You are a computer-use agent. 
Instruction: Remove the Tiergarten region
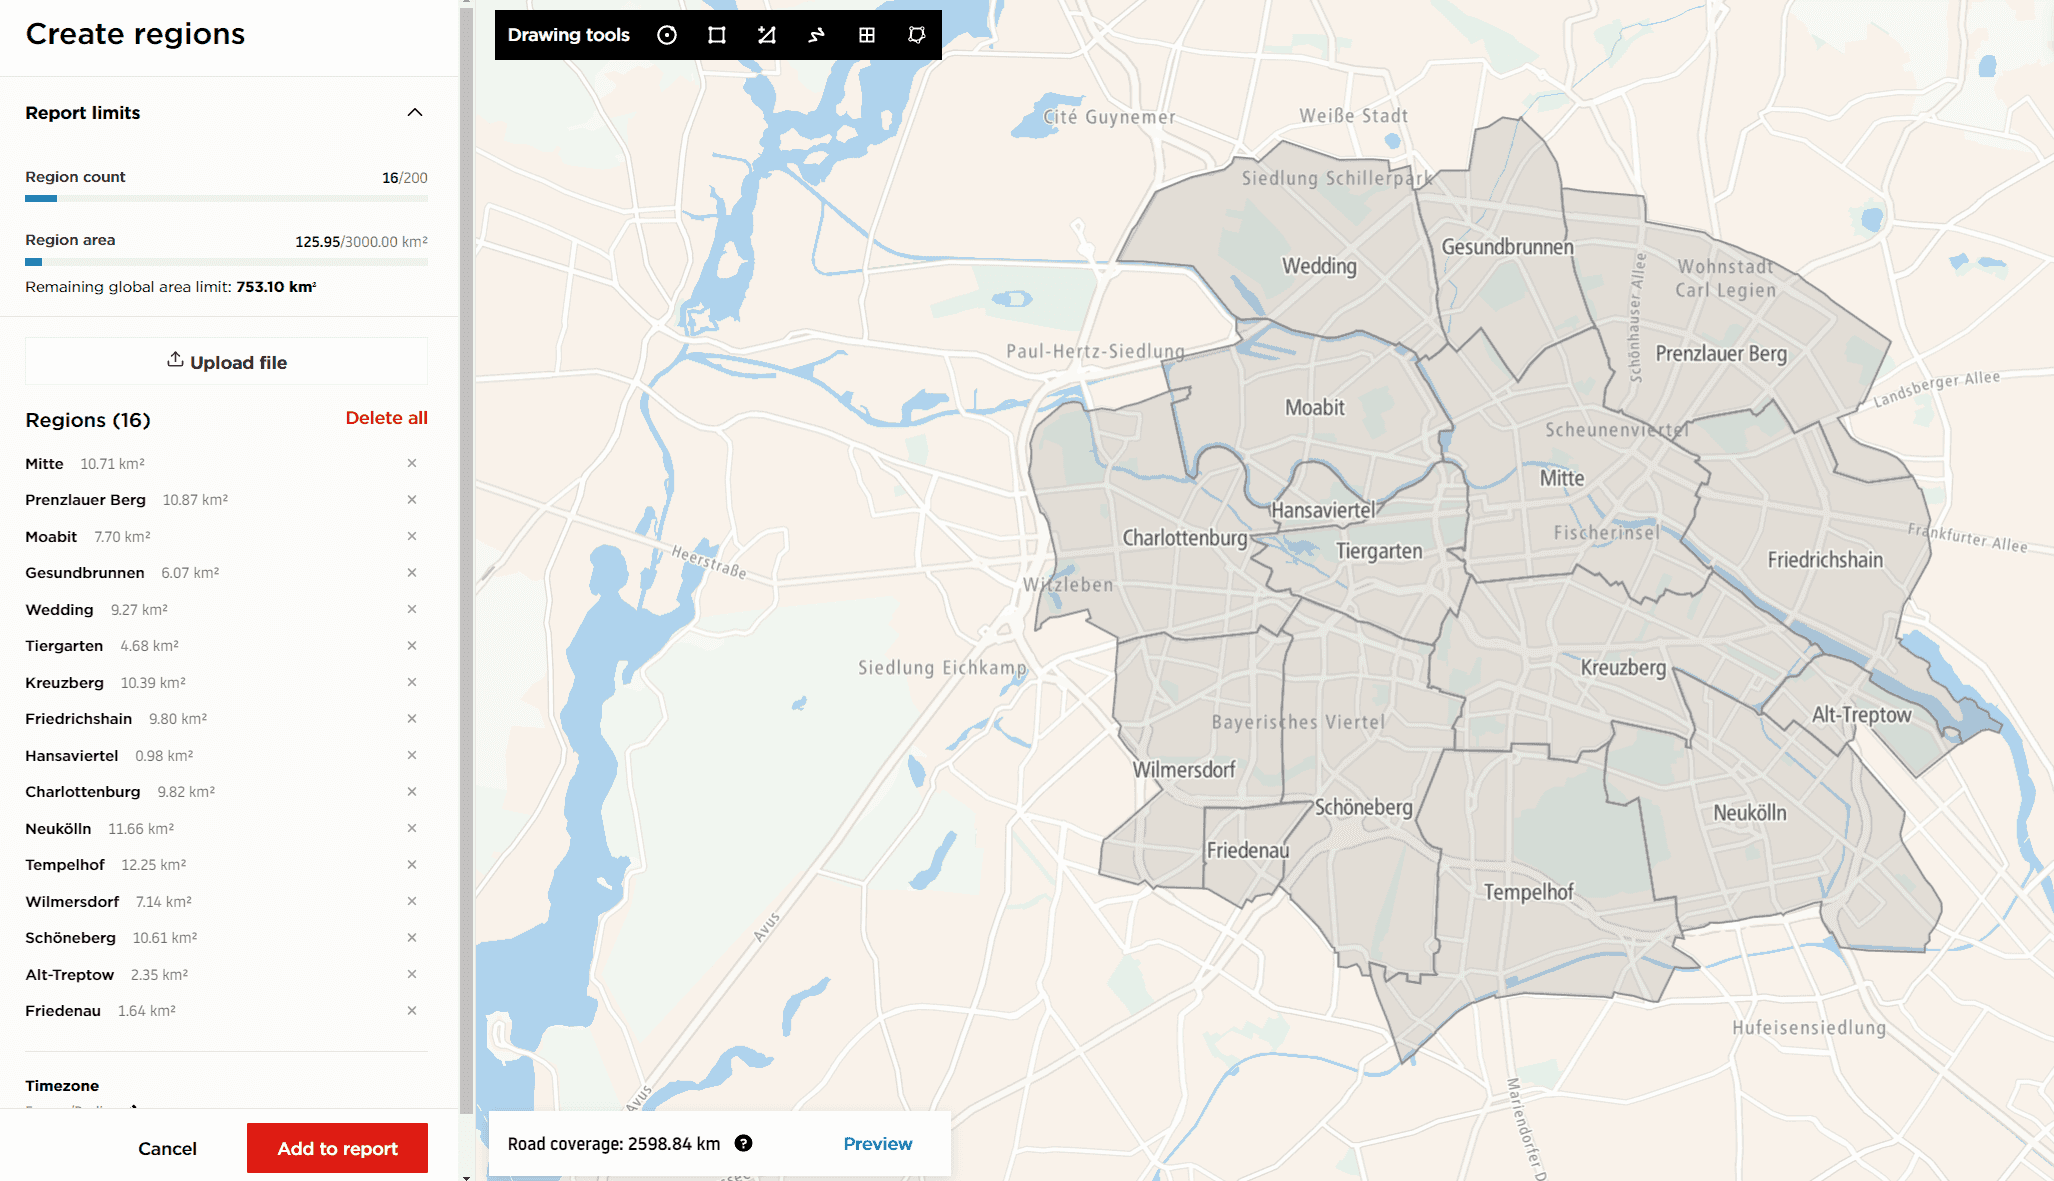[x=412, y=646]
